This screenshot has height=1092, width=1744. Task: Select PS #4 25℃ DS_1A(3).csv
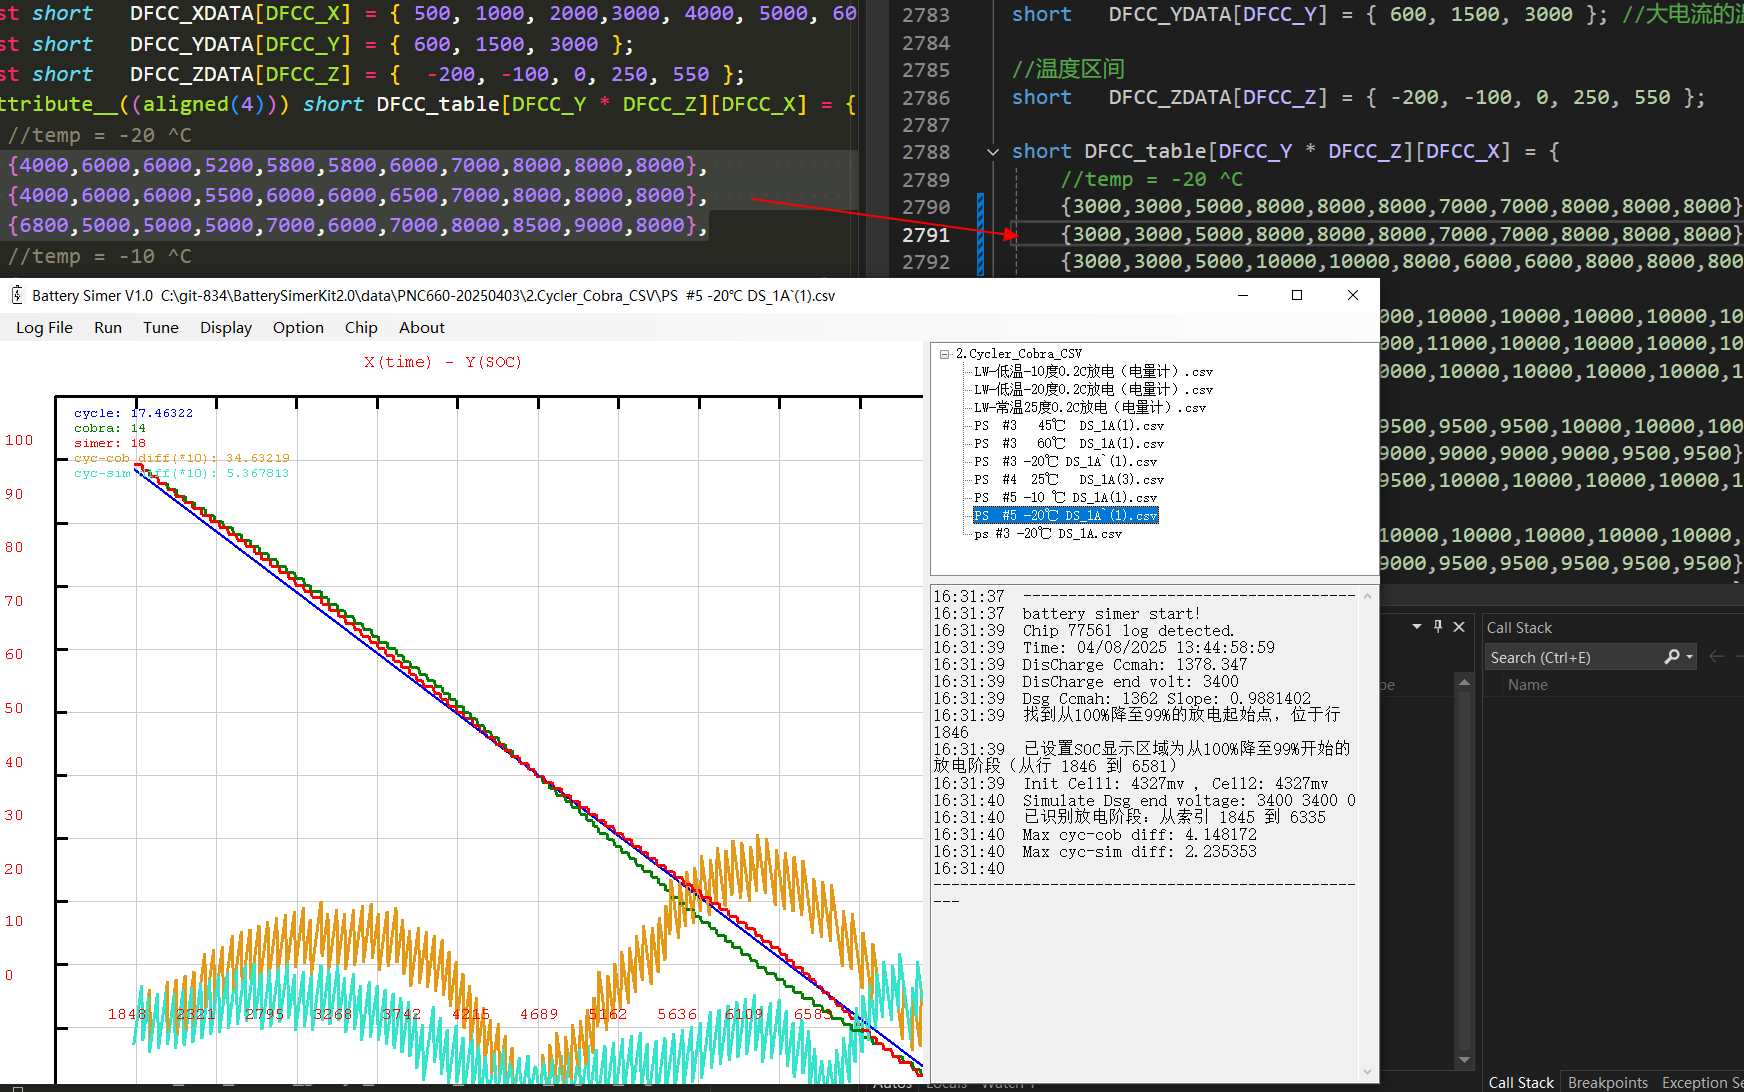tap(1069, 480)
